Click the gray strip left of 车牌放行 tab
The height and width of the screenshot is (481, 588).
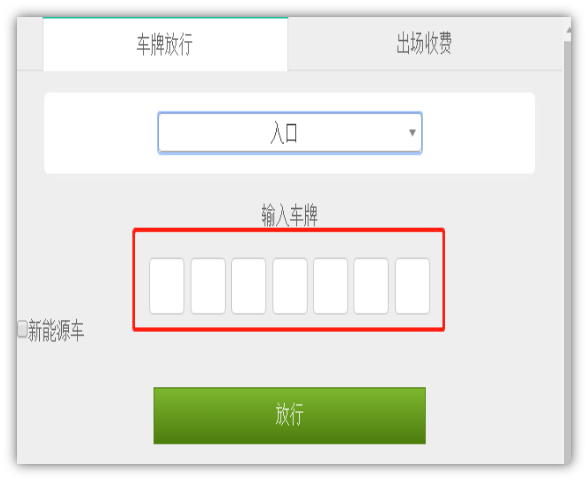pyautogui.click(x=30, y=44)
